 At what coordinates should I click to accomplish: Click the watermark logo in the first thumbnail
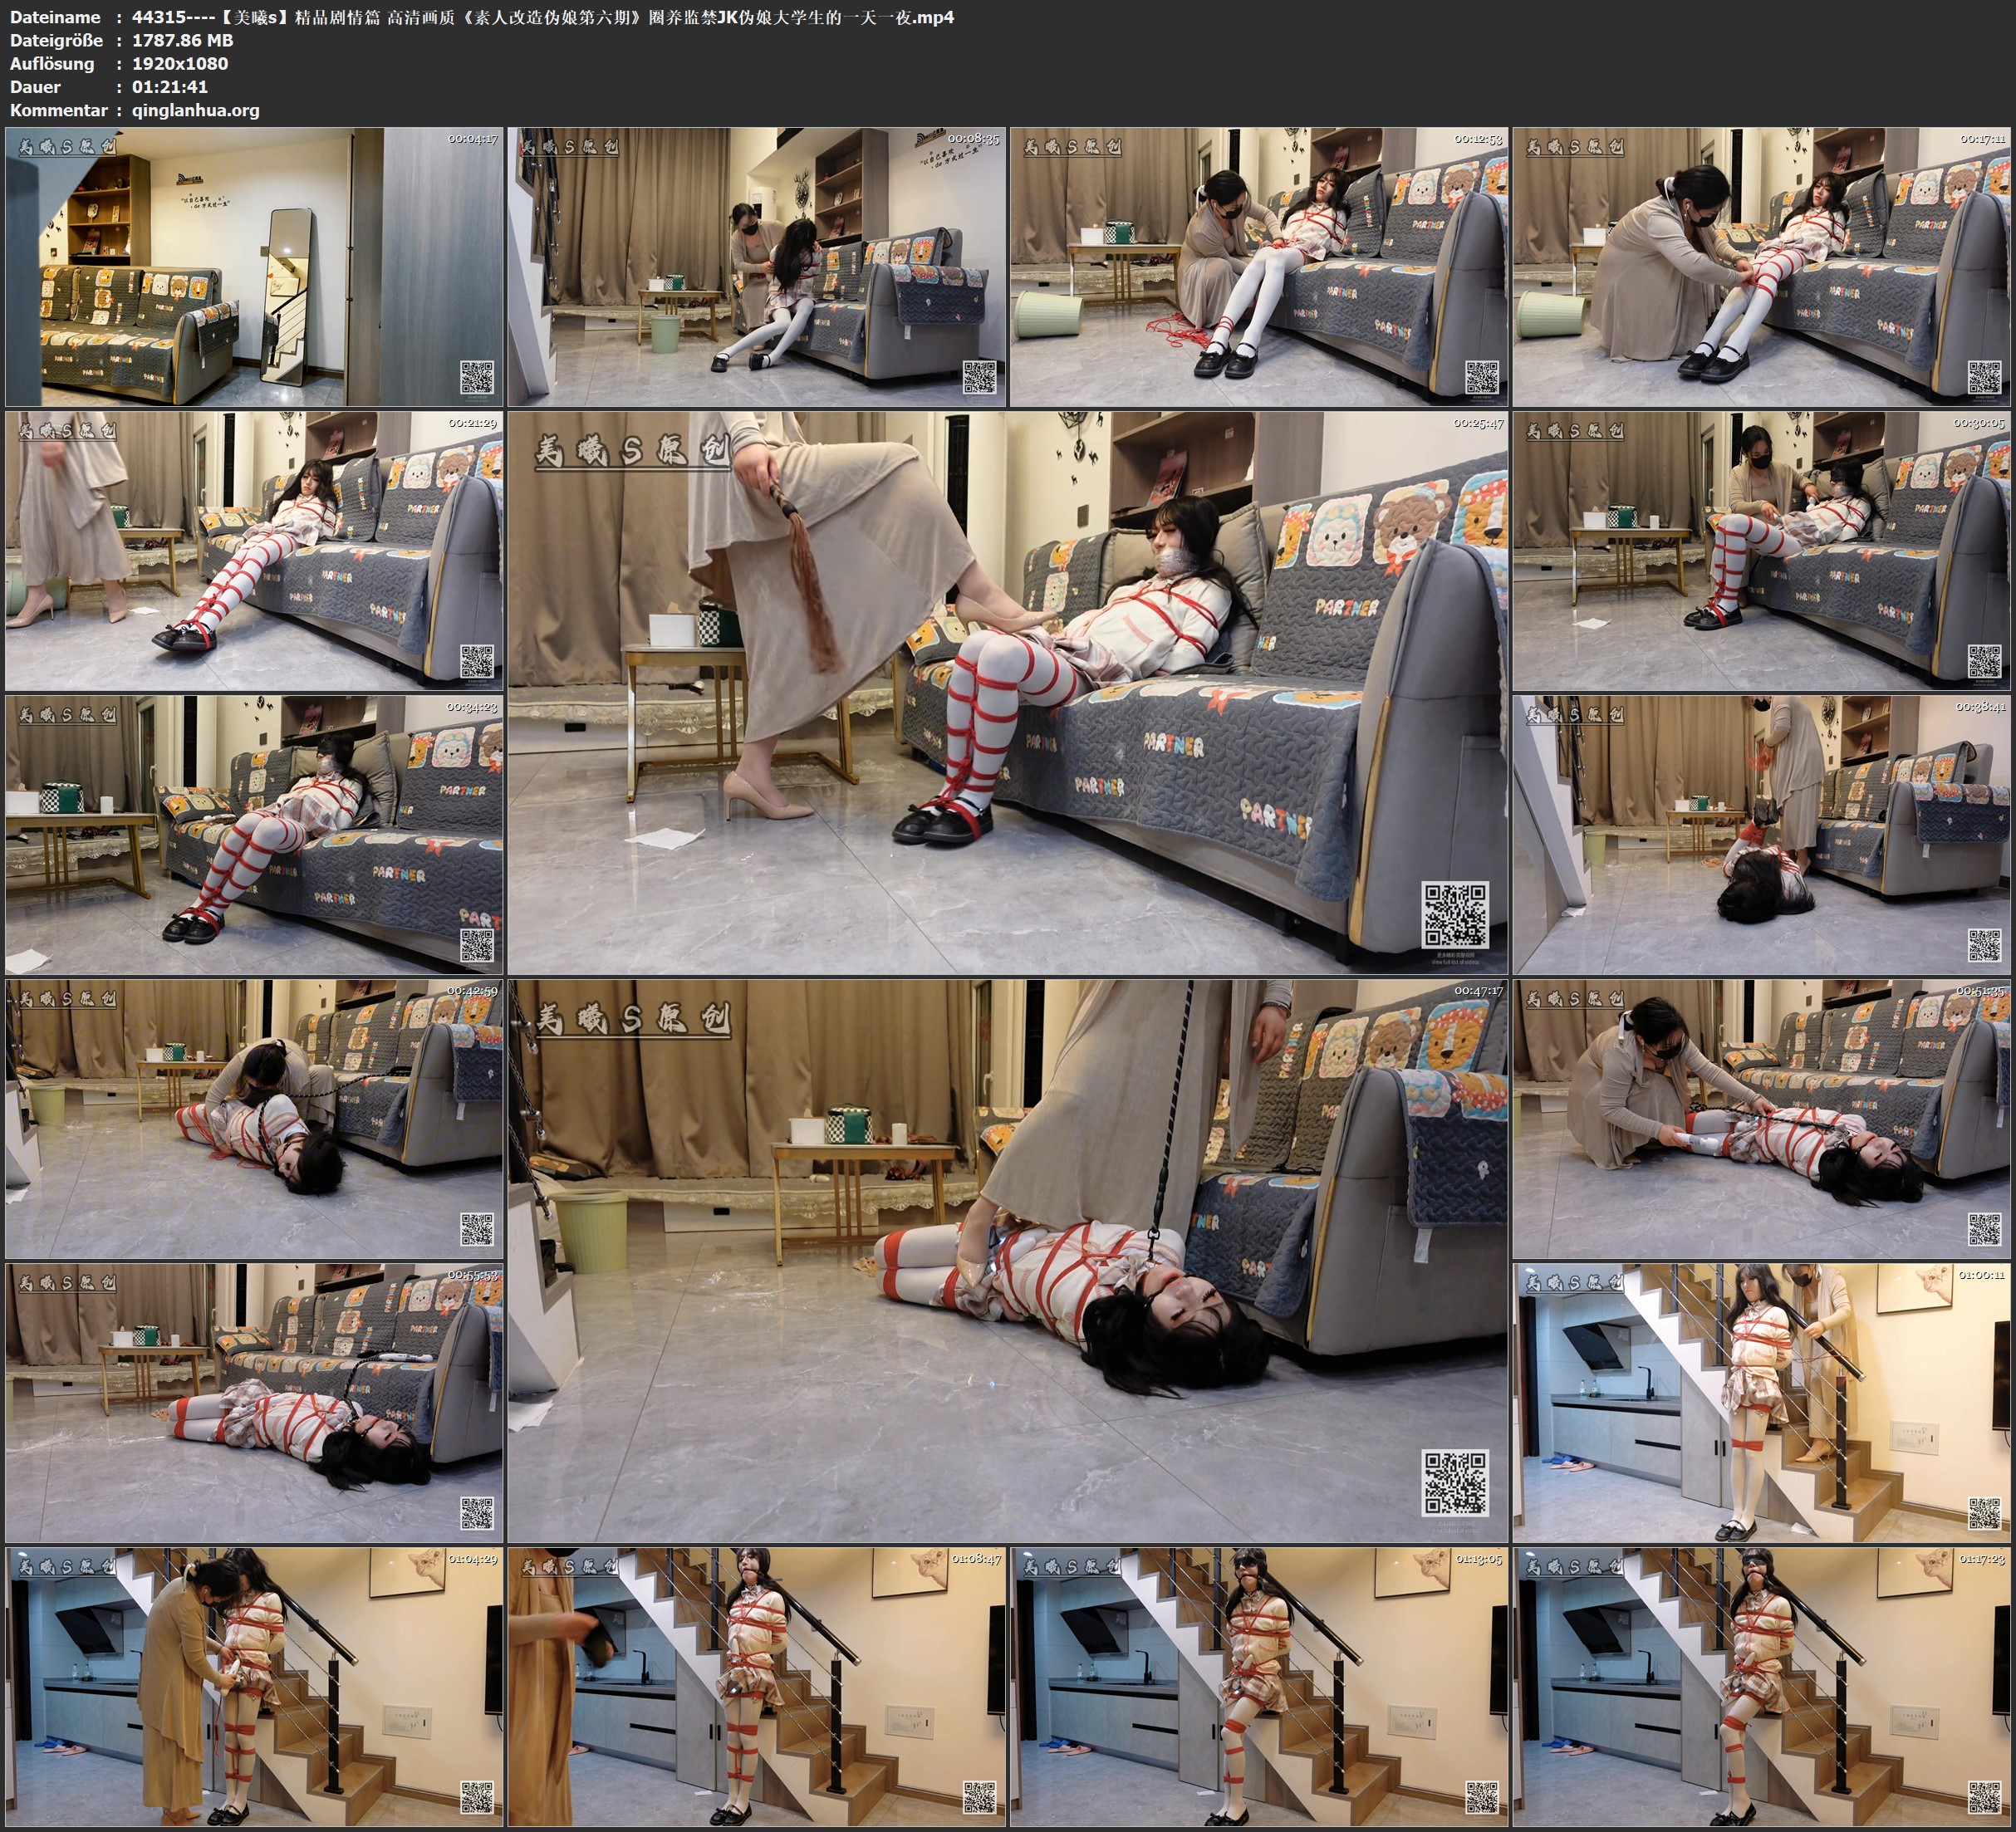click(67, 146)
